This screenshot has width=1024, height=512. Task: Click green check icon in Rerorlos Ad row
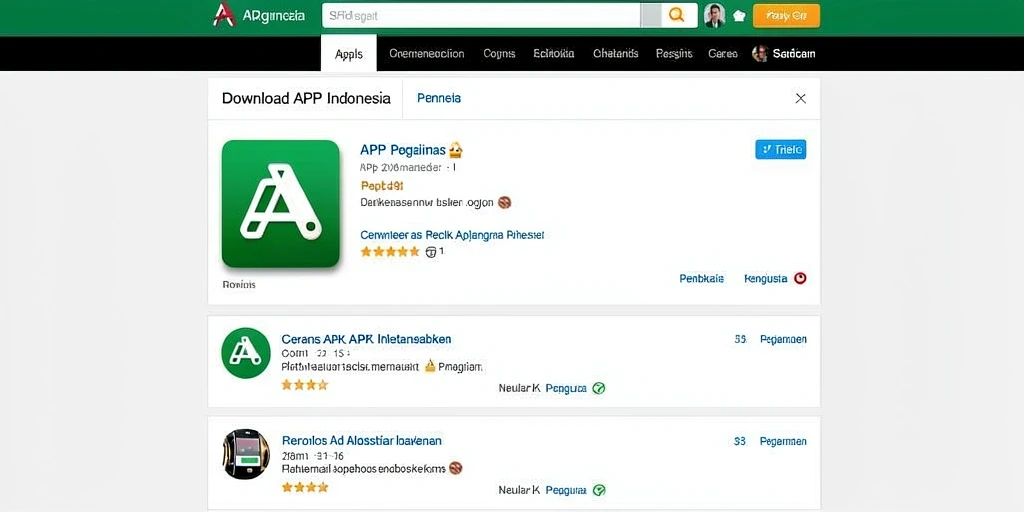pos(598,490)
